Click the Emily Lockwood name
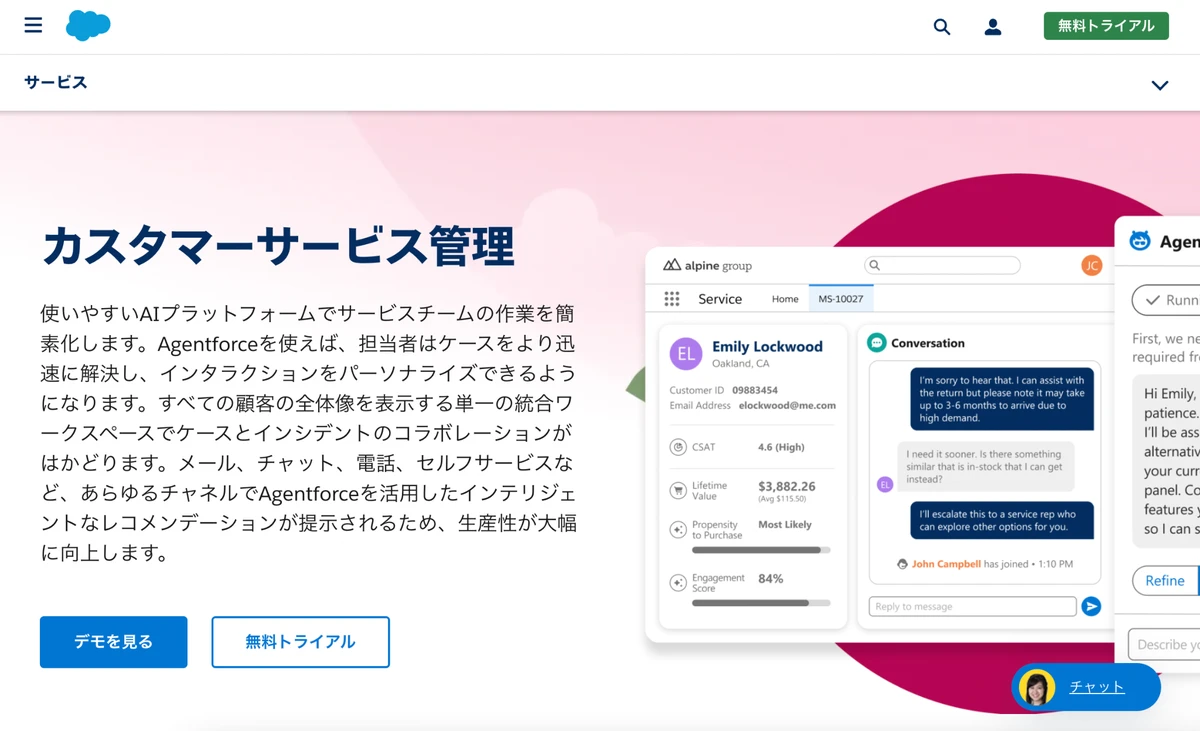 [x=767, y=346]
